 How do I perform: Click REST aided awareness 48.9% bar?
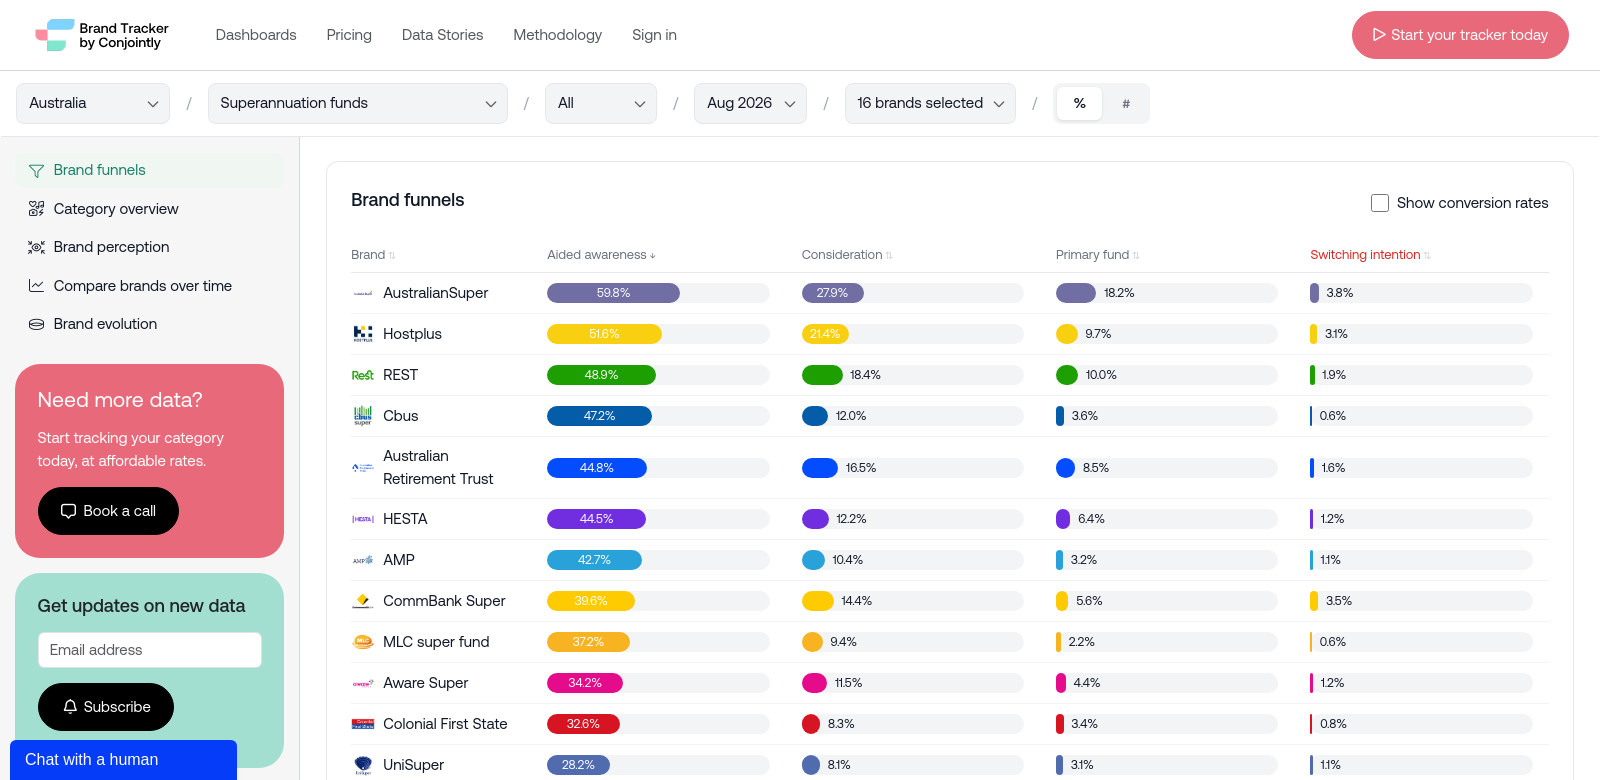[x=601, y=375]
